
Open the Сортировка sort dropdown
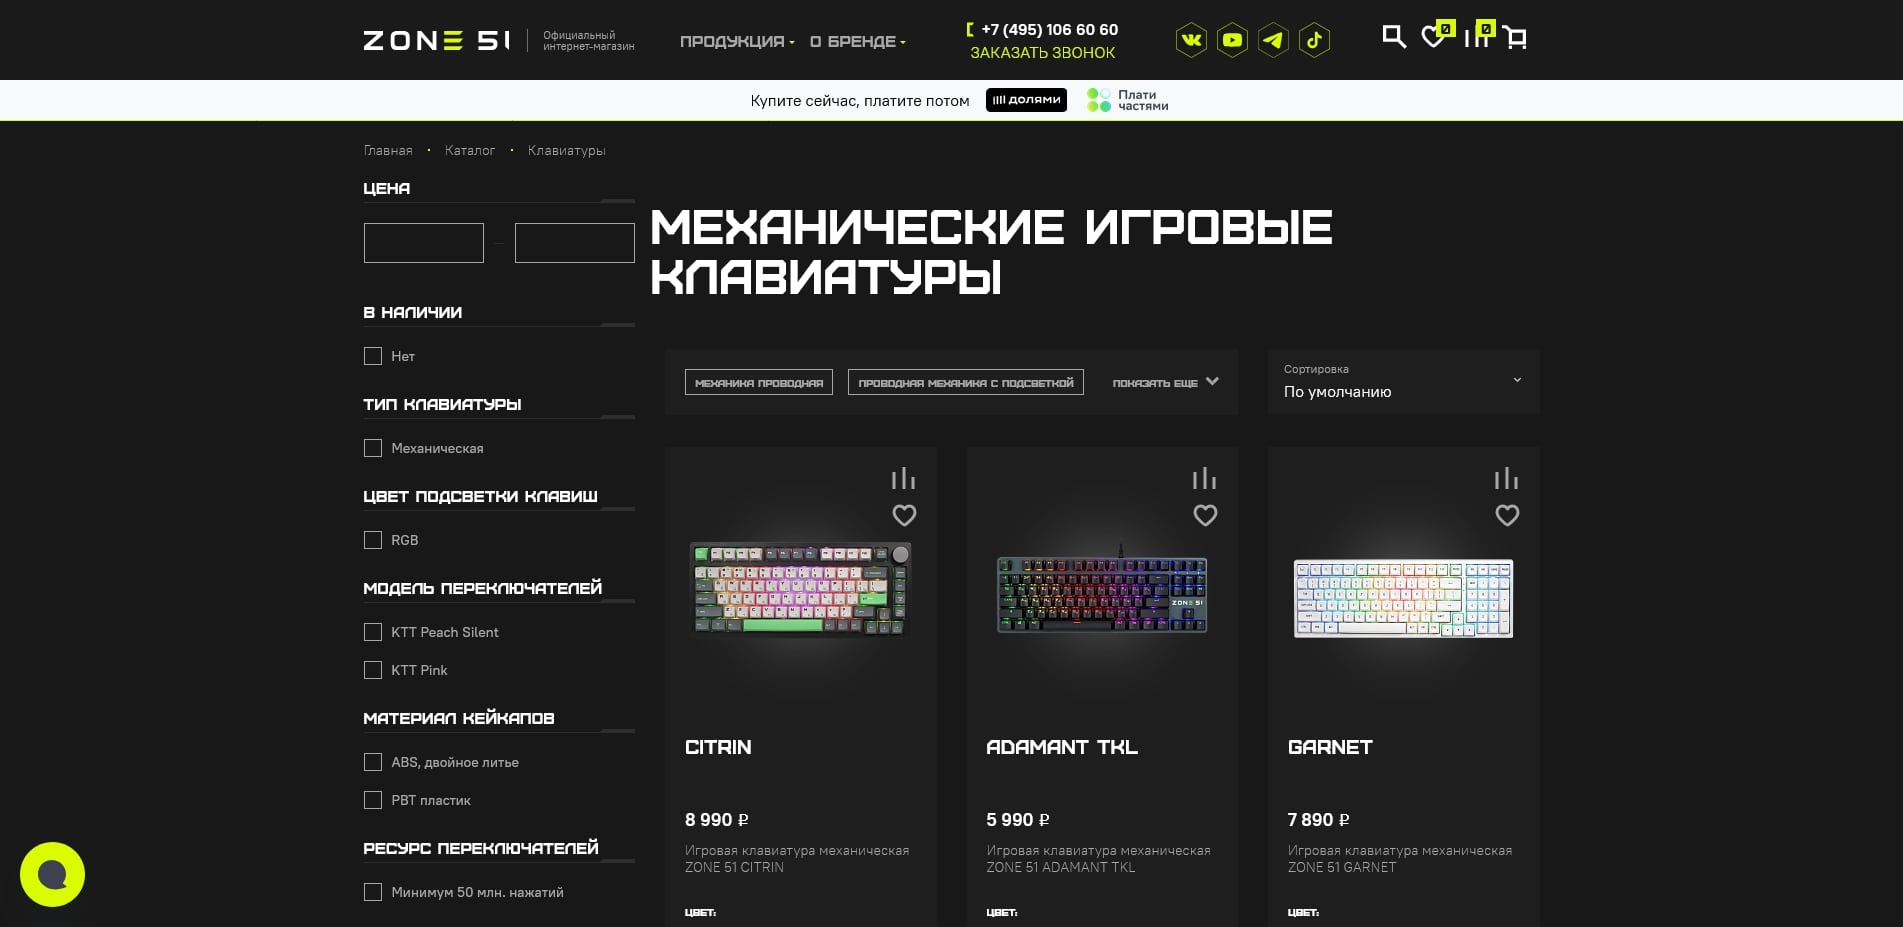1402,382
